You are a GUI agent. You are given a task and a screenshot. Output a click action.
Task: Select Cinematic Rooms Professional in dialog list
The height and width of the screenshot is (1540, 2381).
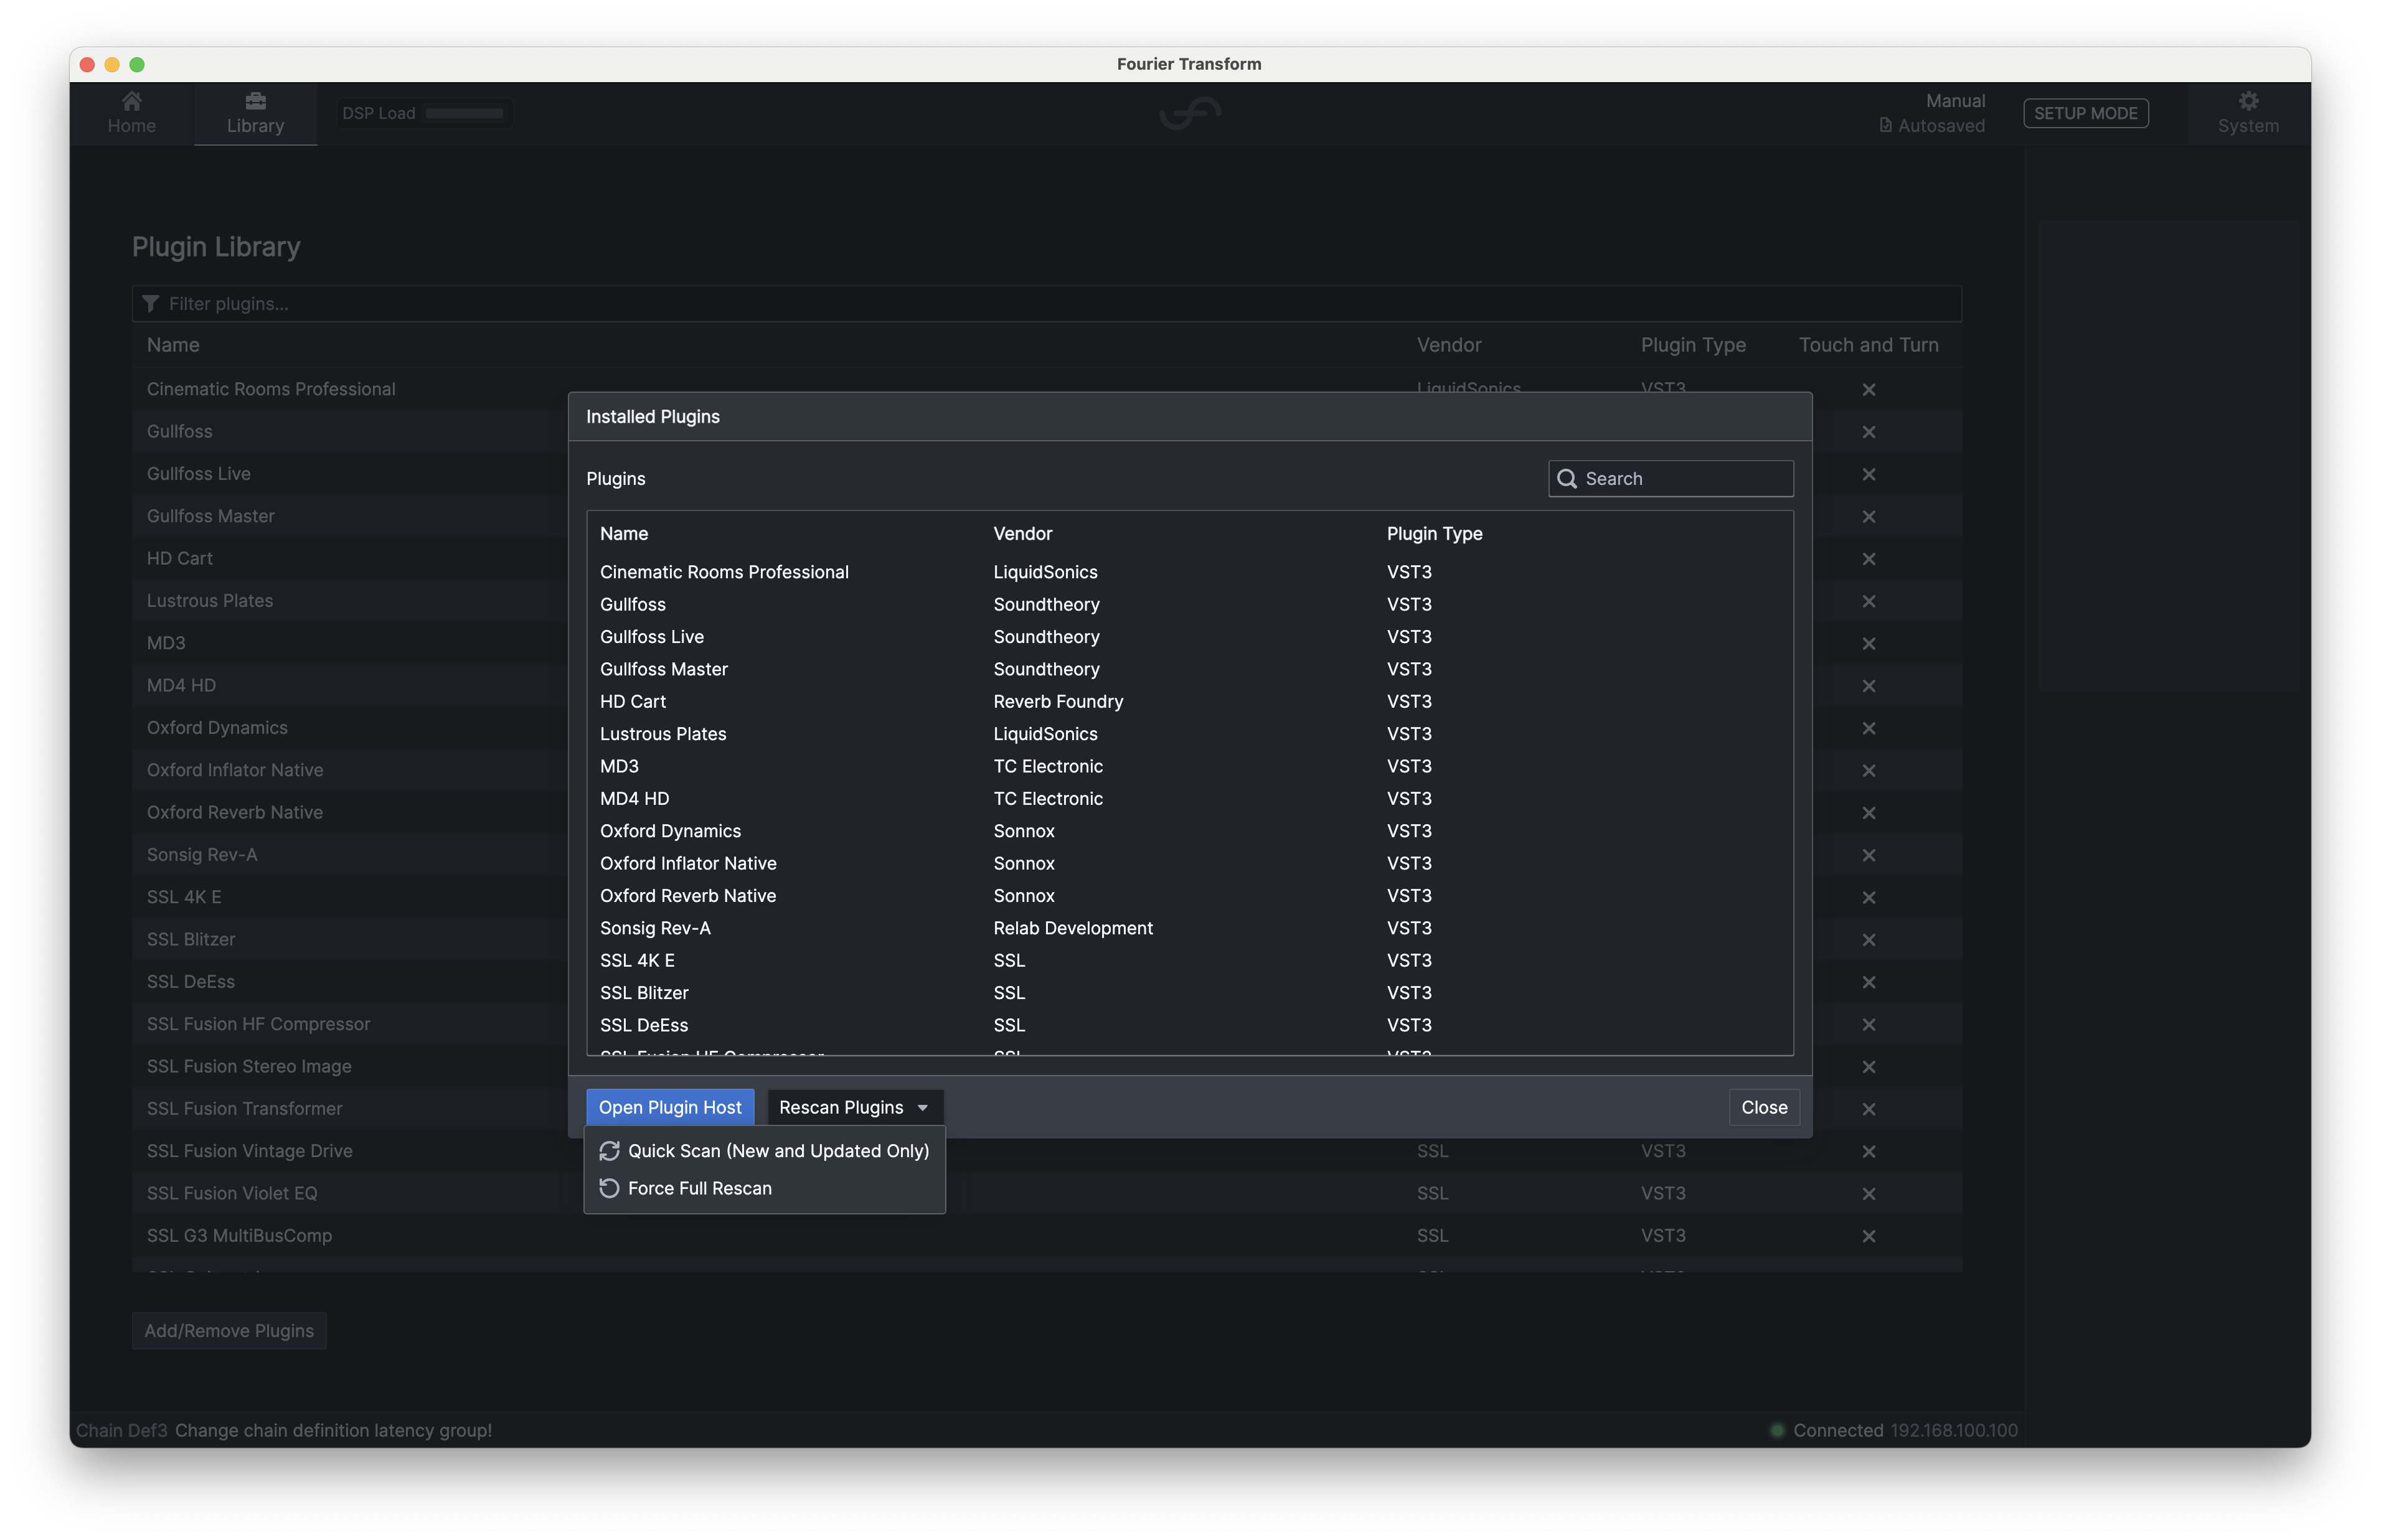[1189, 572]
